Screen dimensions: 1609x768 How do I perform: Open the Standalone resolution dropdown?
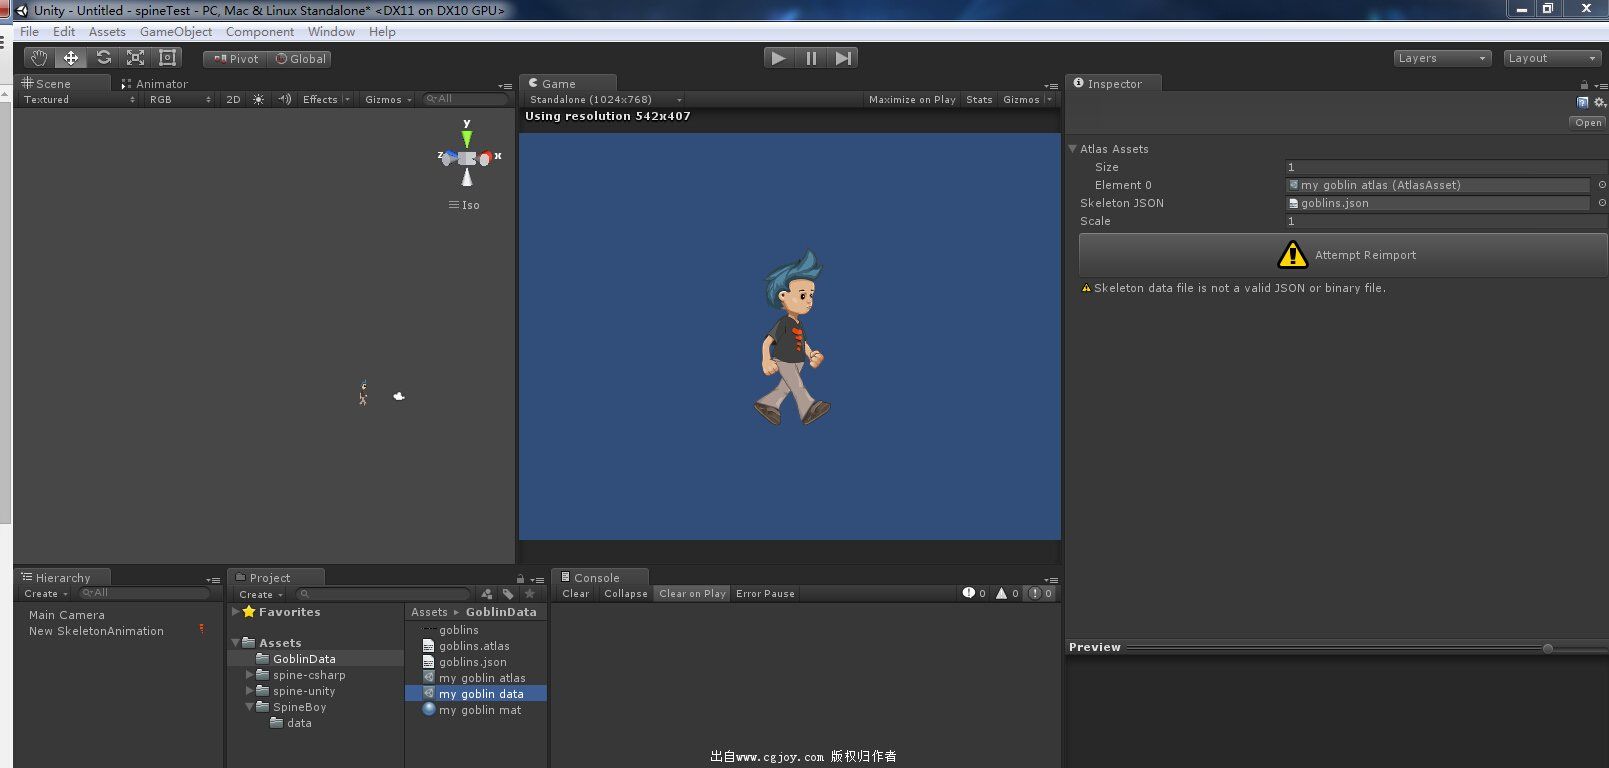pyautogui.click(x=605, y=99)
